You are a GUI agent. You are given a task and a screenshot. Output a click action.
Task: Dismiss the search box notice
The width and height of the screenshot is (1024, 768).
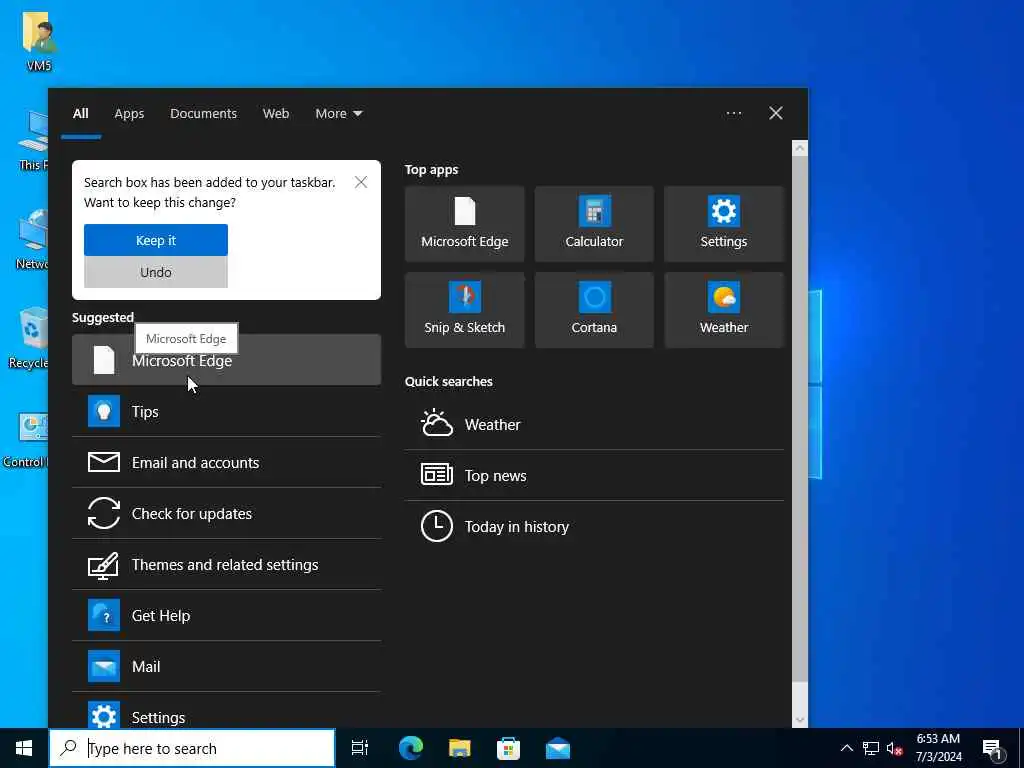(x=360, y=182)
